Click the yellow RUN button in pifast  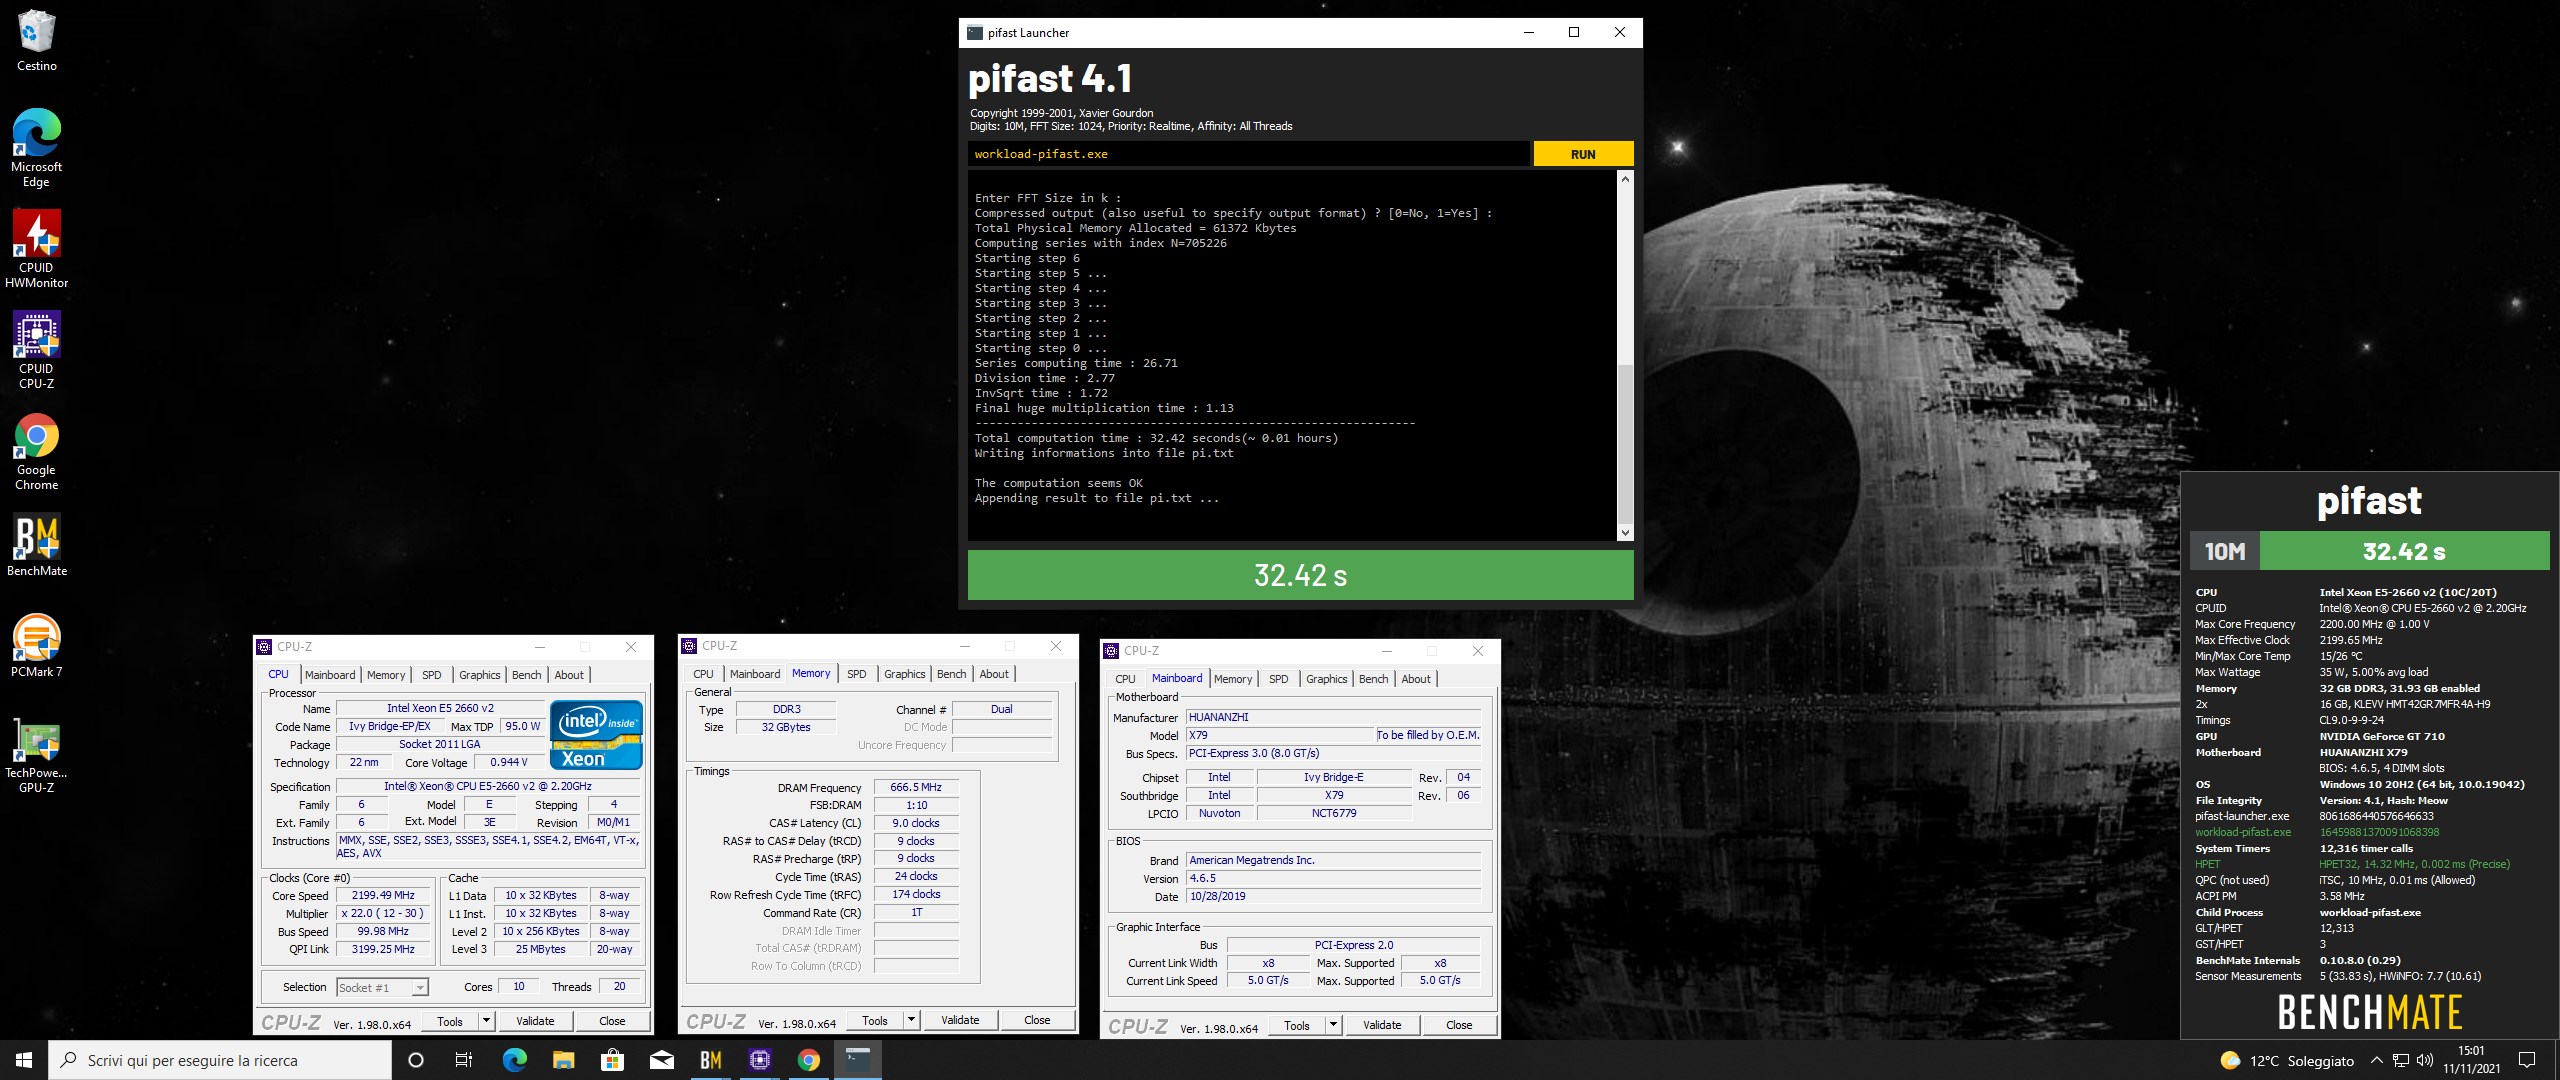click(x=1583, y=154)
